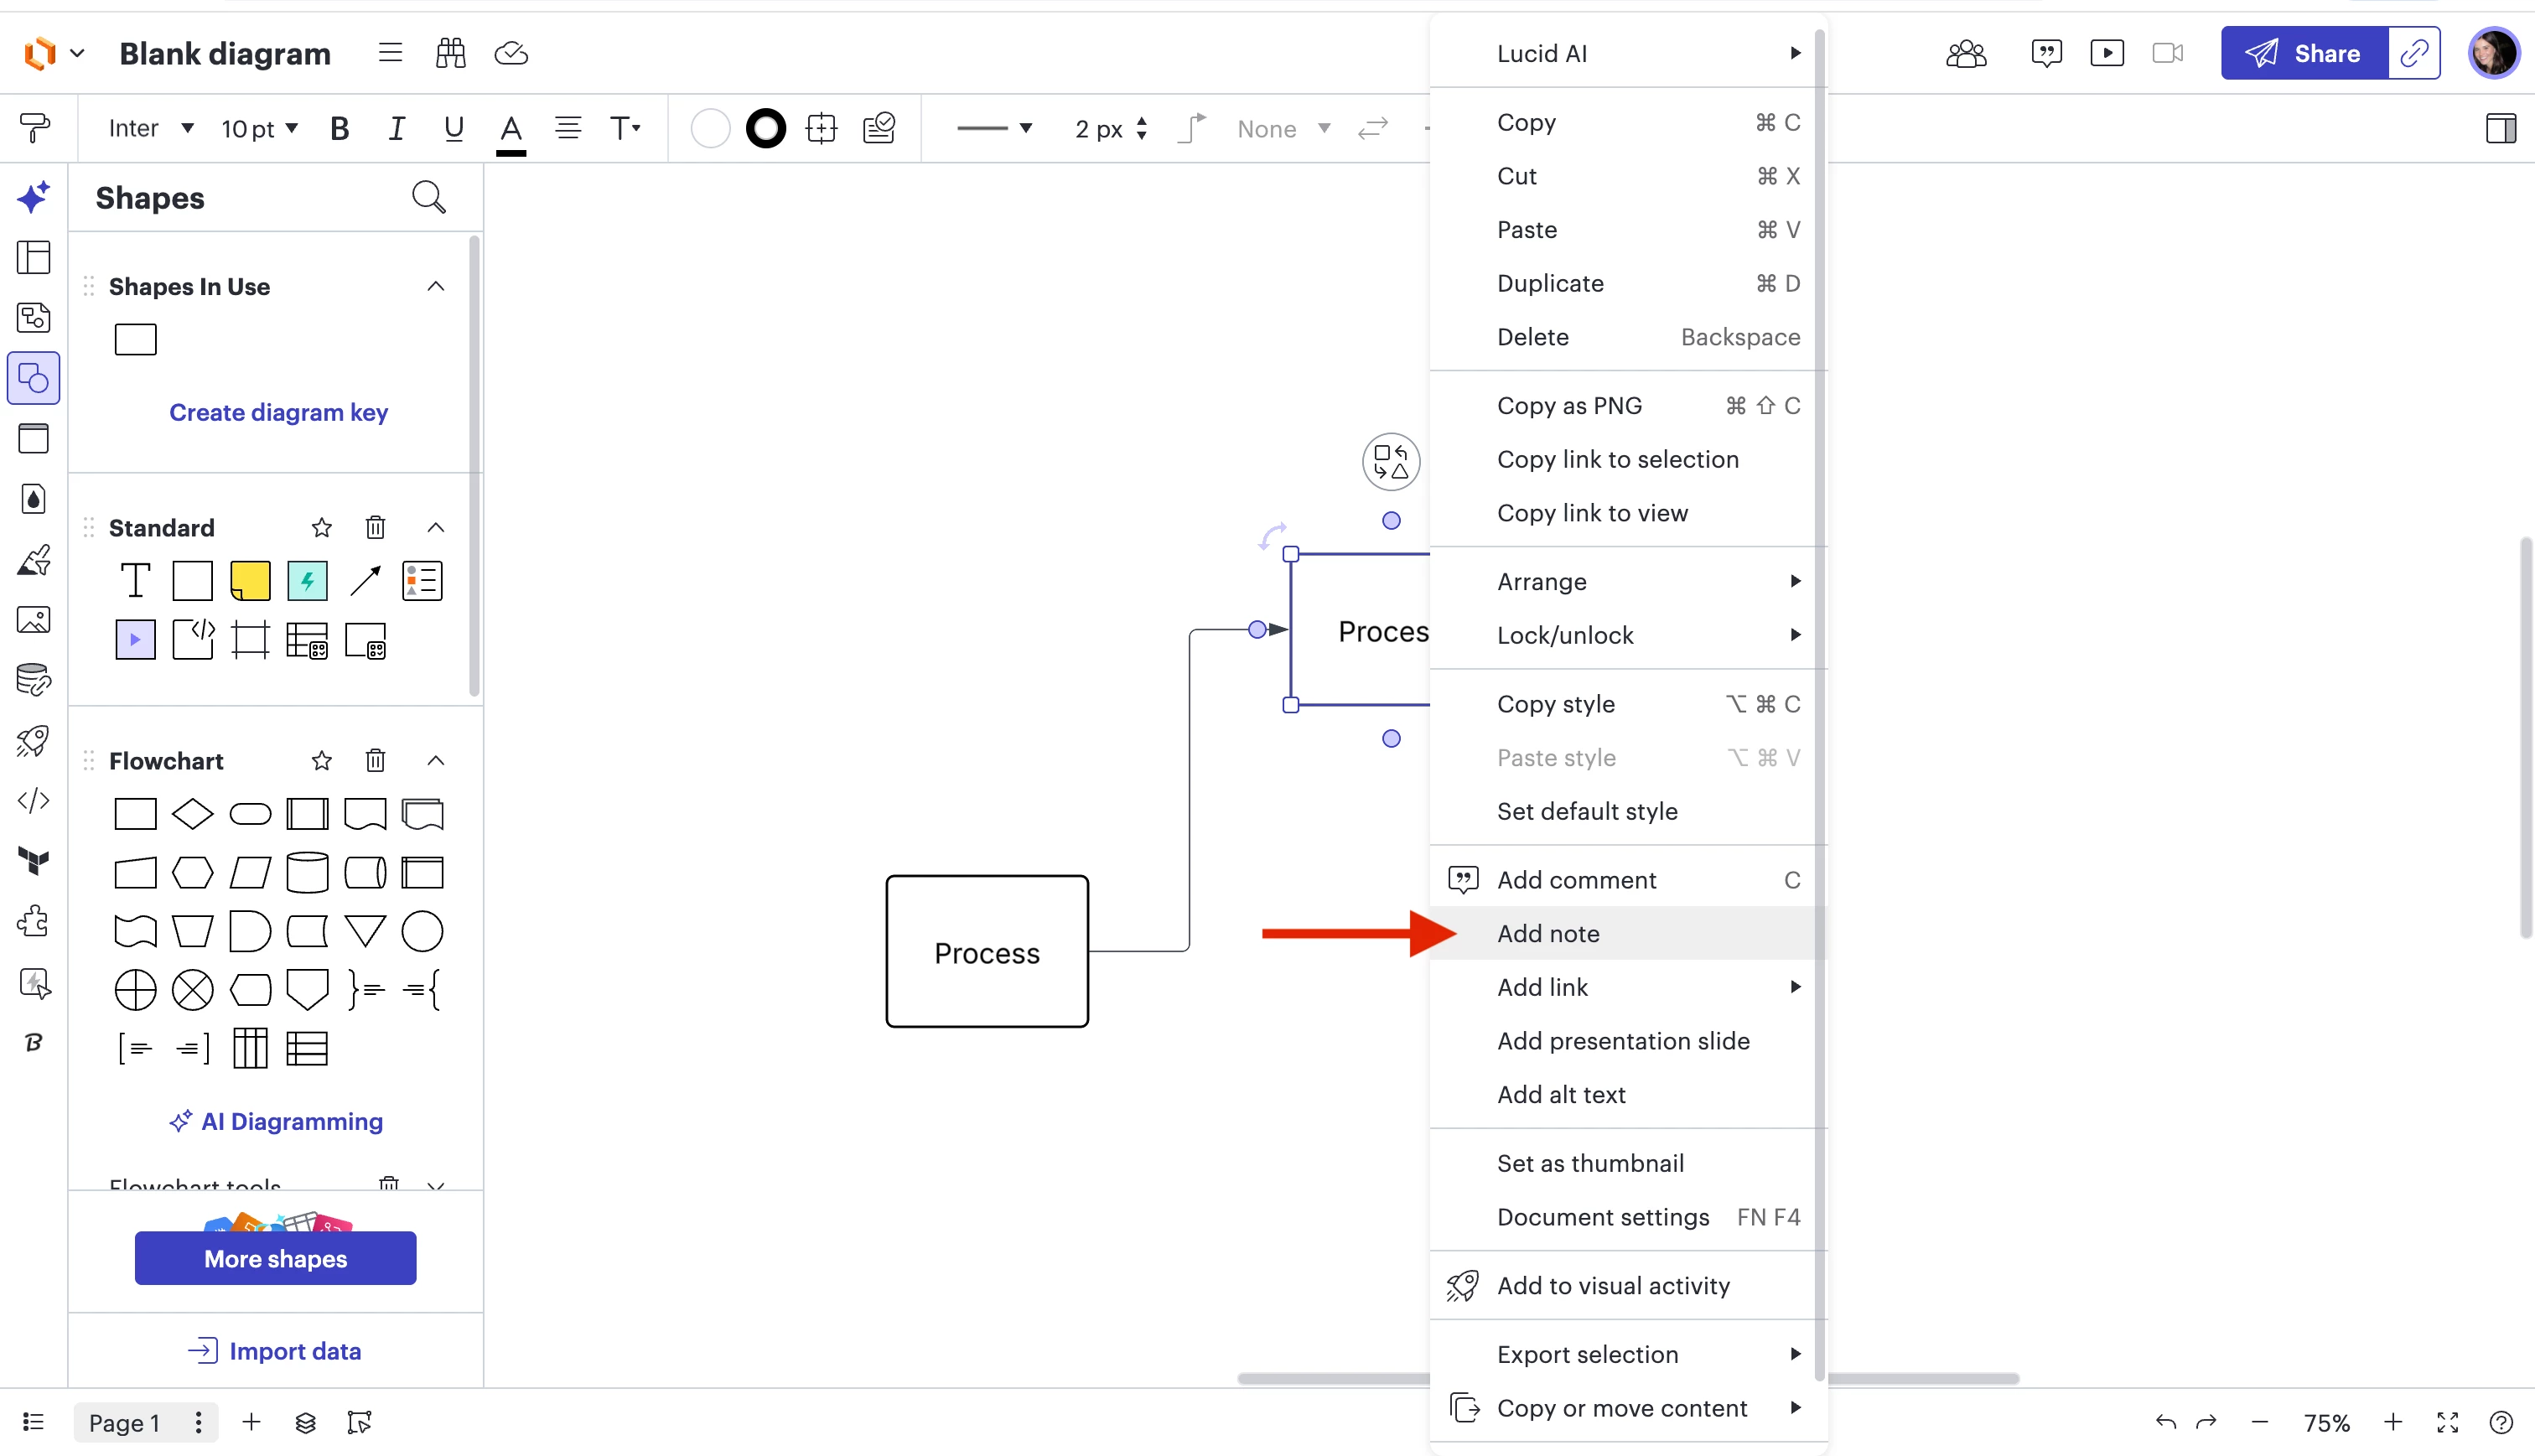Collapse the Shapes In Use section
2535x1456 pixels.
[x=435, y=287]
